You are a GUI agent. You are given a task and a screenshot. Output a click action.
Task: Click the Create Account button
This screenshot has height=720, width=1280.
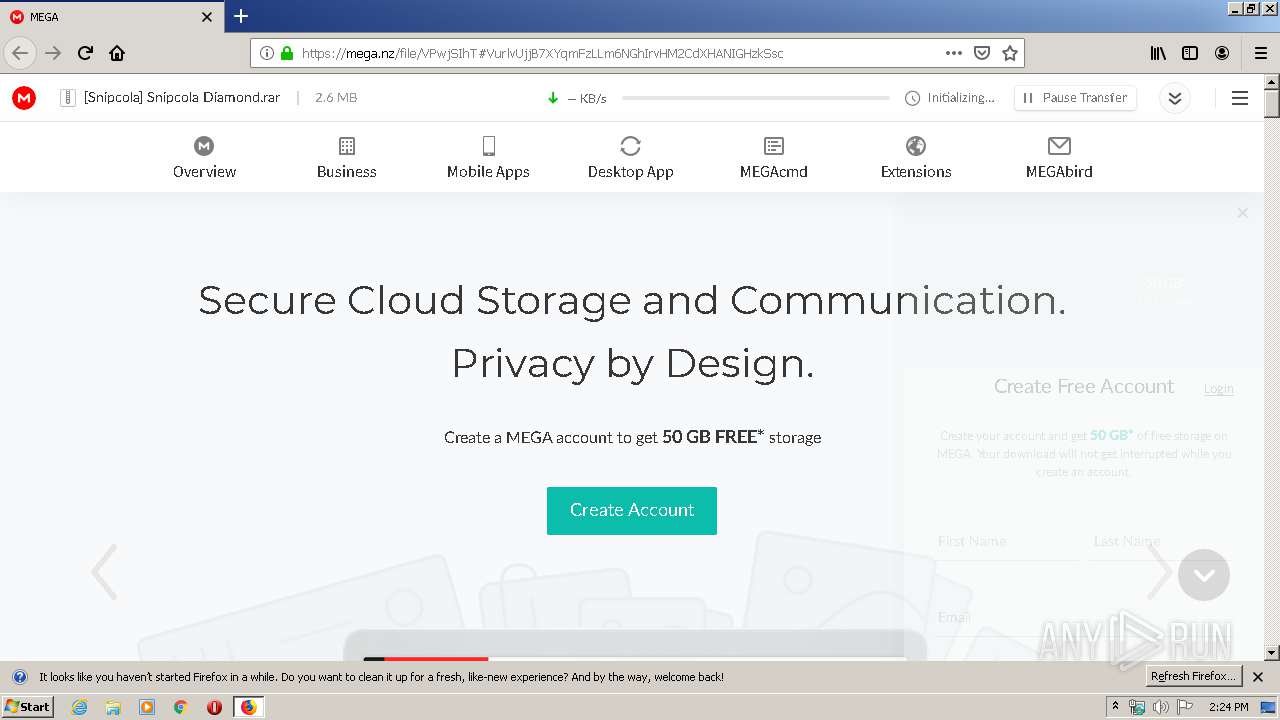[632, 510]
